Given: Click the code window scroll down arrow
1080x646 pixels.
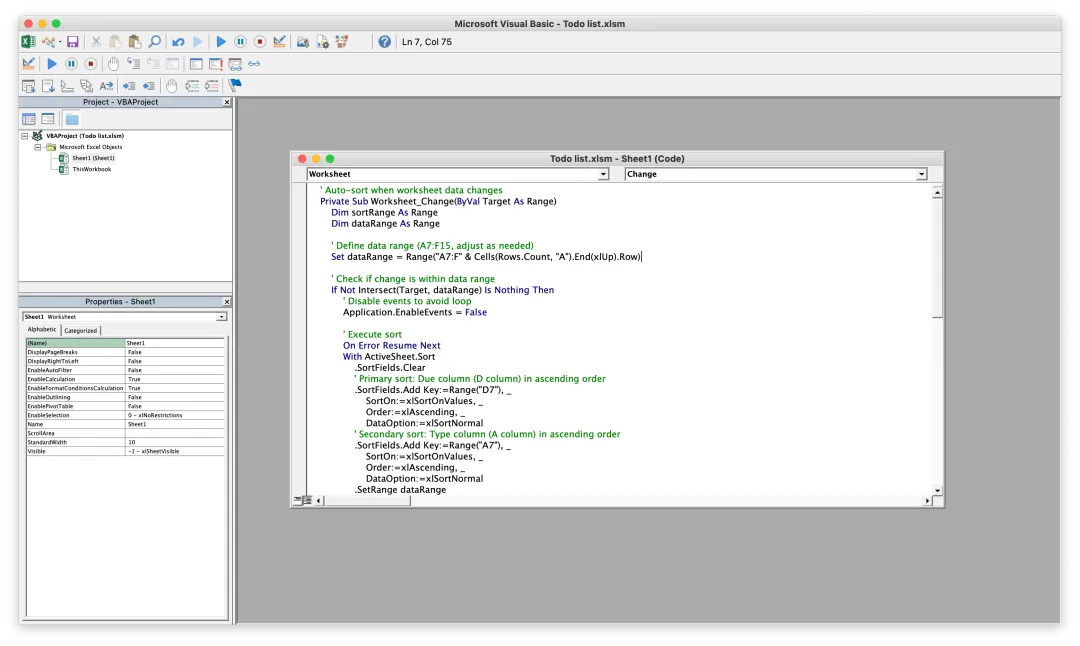Looking at the screenshot, I should click(937, 490).
